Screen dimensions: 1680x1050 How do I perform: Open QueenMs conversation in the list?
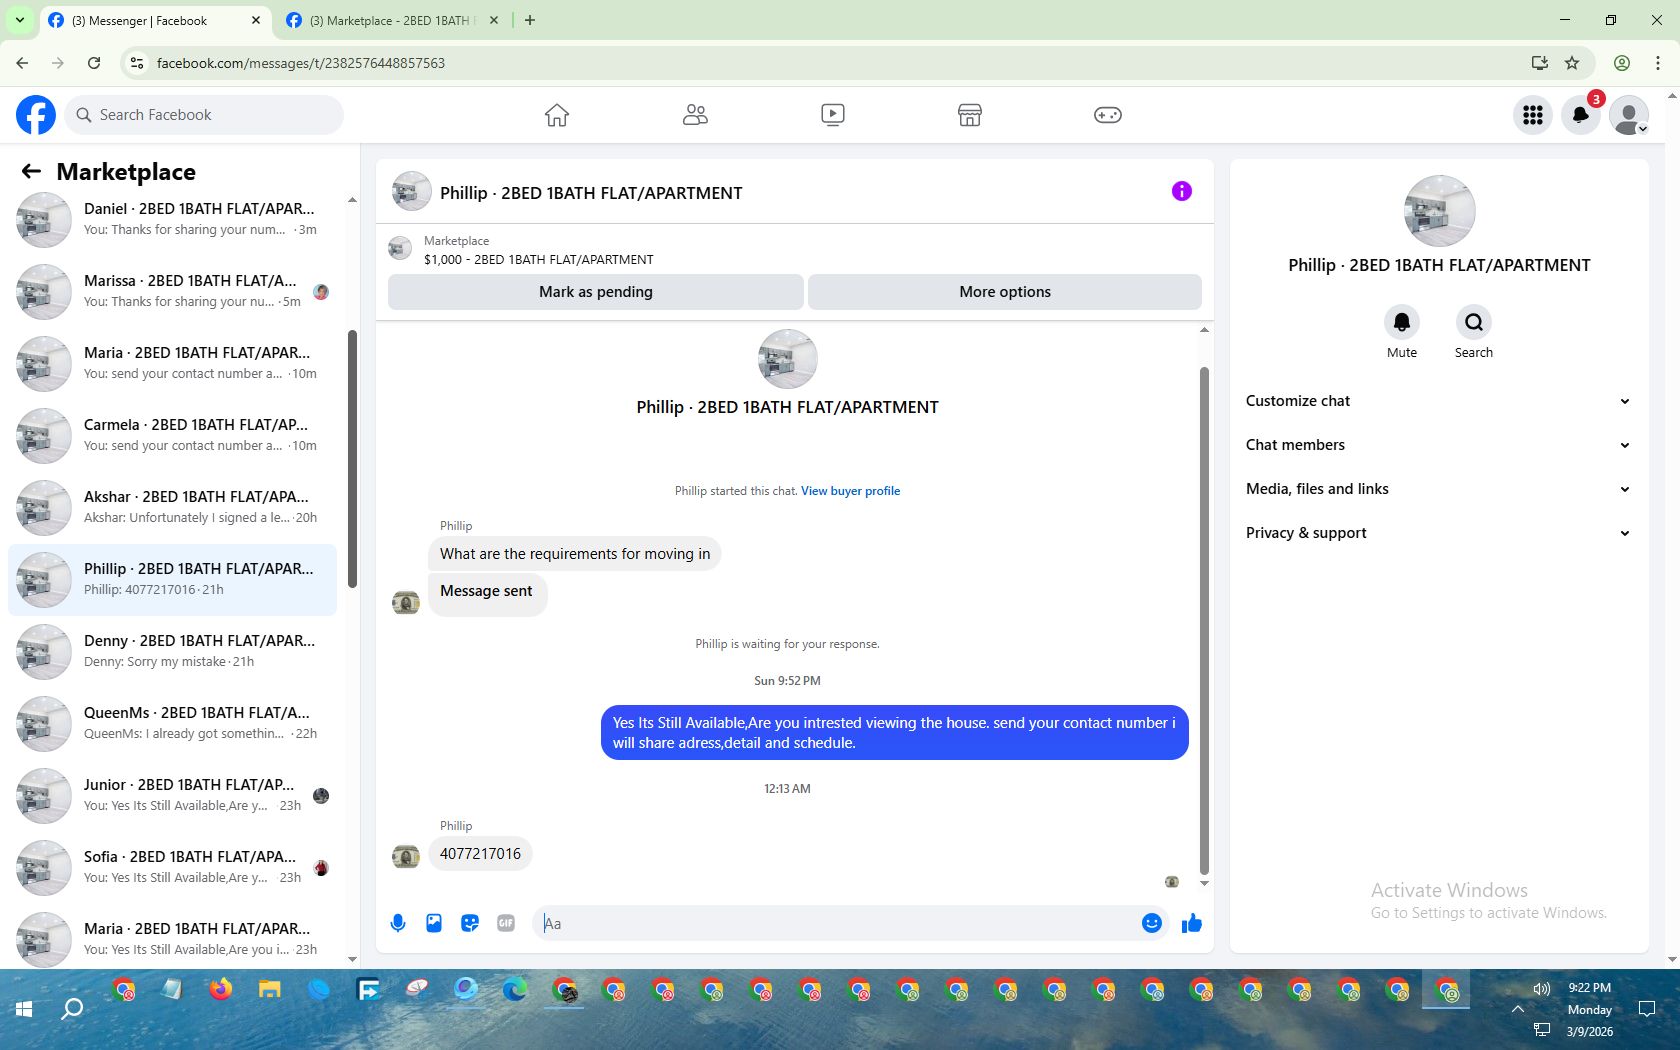(172, 723)
